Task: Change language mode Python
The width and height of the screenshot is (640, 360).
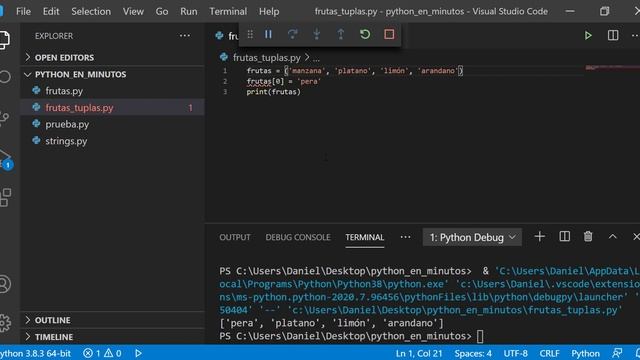Action: pos(585,353)
